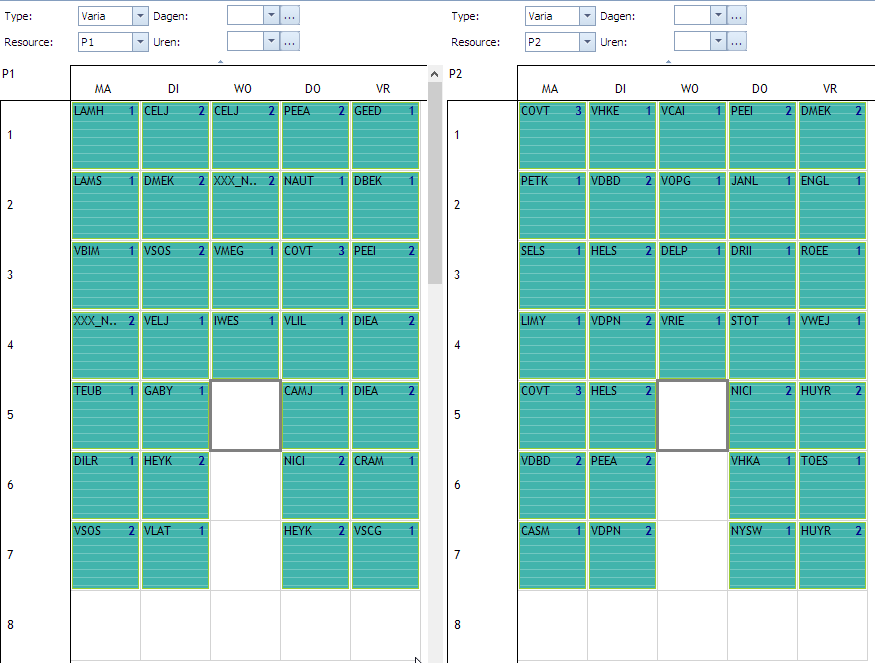Select the MA column header in P1 grid
The image size is (875, 663).
[103, 89]
